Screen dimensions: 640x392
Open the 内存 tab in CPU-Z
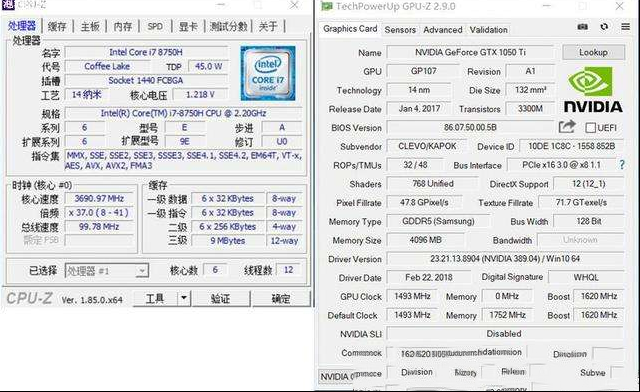click(x=123, y=27)
